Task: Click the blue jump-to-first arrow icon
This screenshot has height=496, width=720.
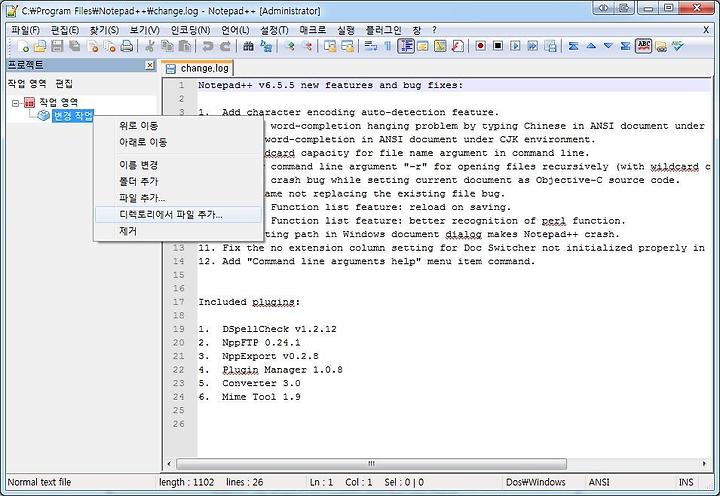Action: pyautogui.click(x=574, y=46)
